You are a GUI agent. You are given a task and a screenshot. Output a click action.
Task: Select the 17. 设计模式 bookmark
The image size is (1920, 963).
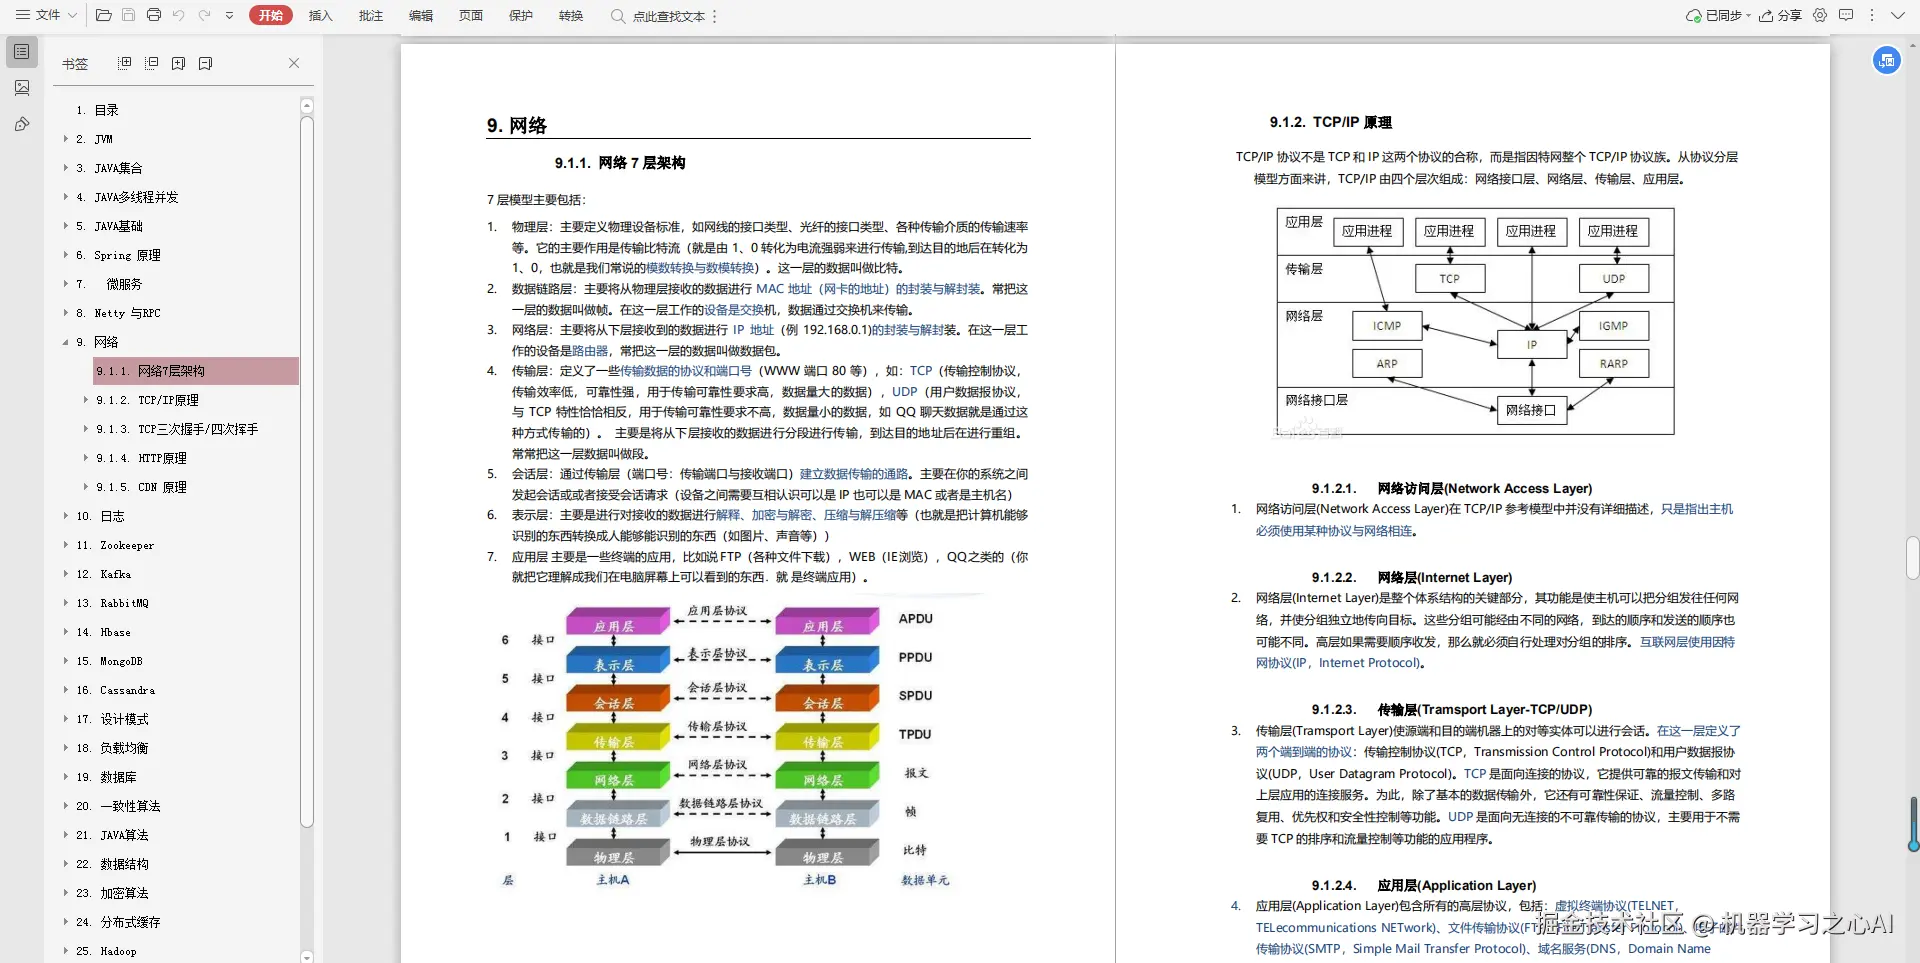[112, 719]
